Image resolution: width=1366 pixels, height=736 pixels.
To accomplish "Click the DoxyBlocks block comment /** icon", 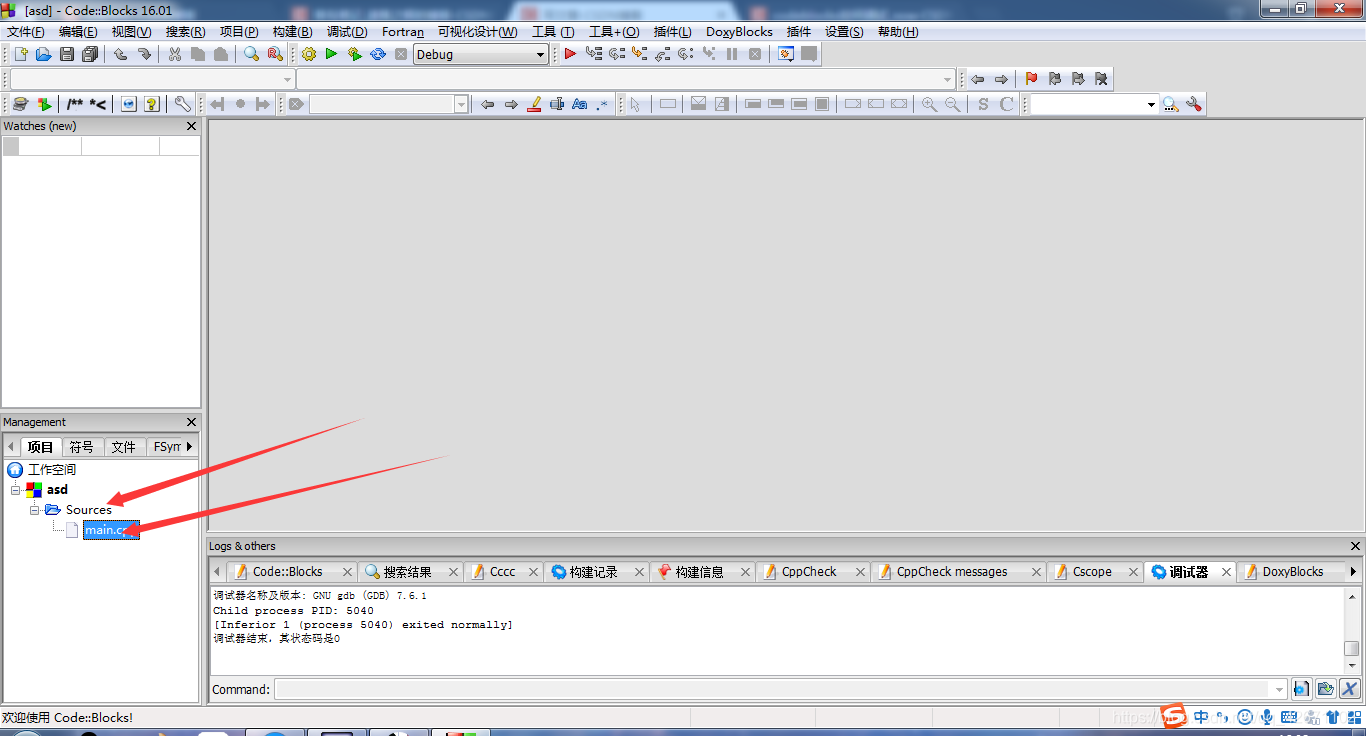I will (75, 104).
